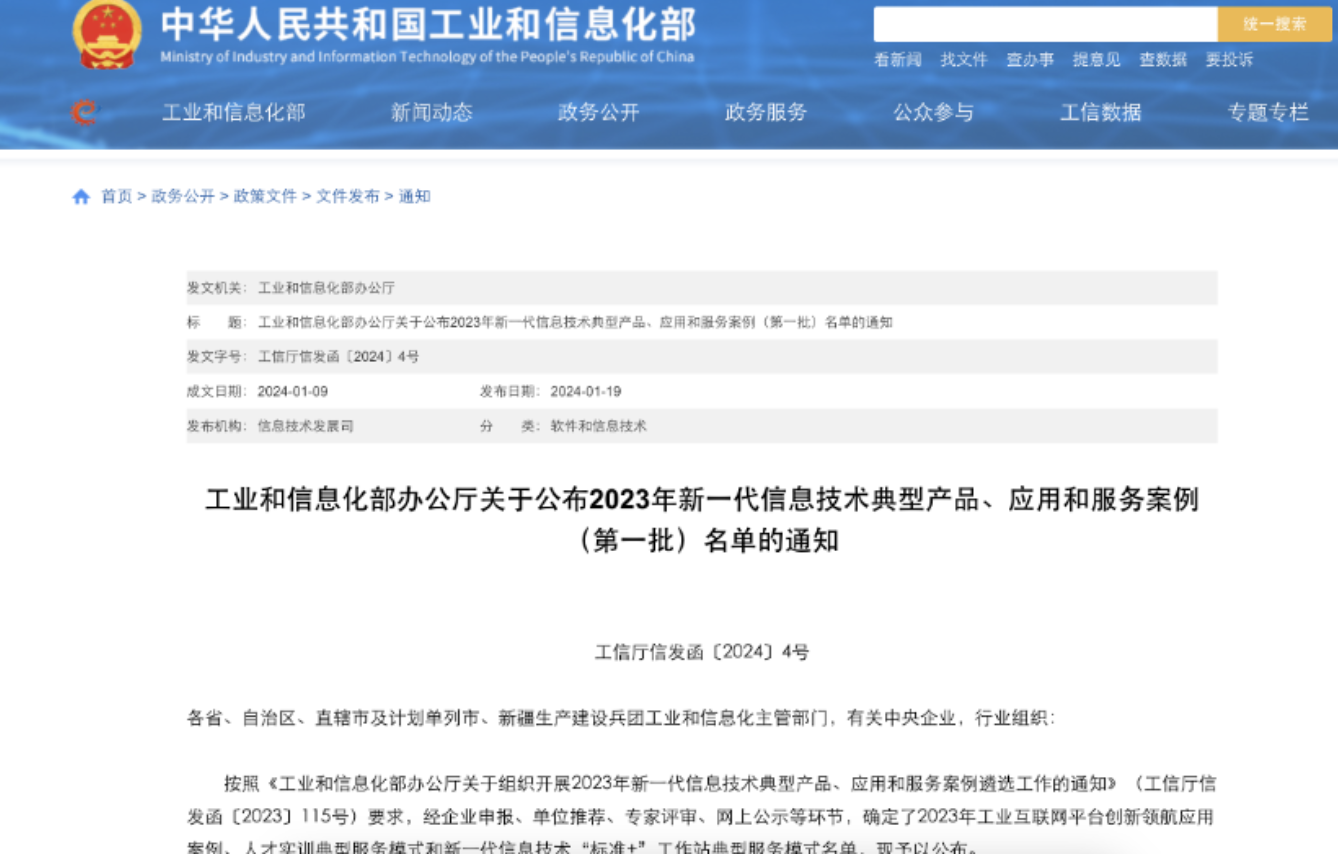Open the 专题专栏 navigation menu
The image size is (1338, 858).
coord(1267,112)
